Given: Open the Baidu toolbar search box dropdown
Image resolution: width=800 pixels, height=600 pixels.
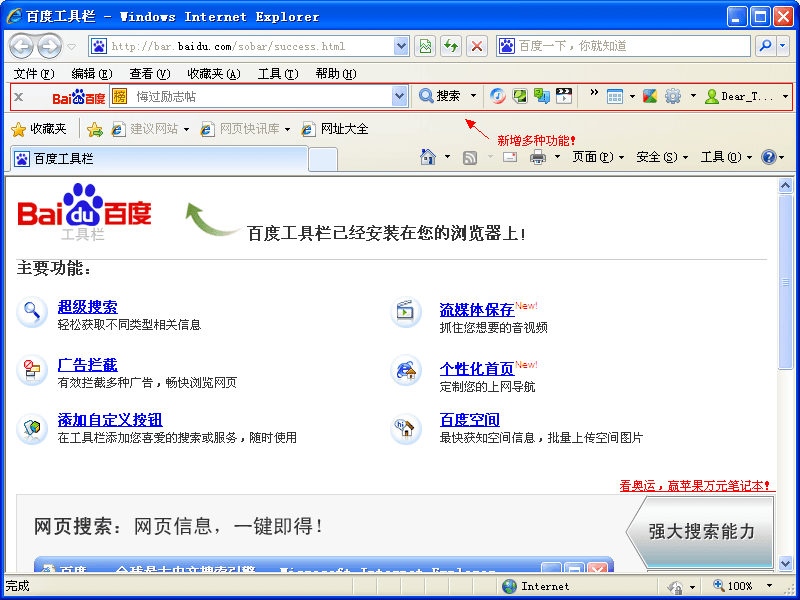Looking at the screenshot, I should click(x=400, y=96).
